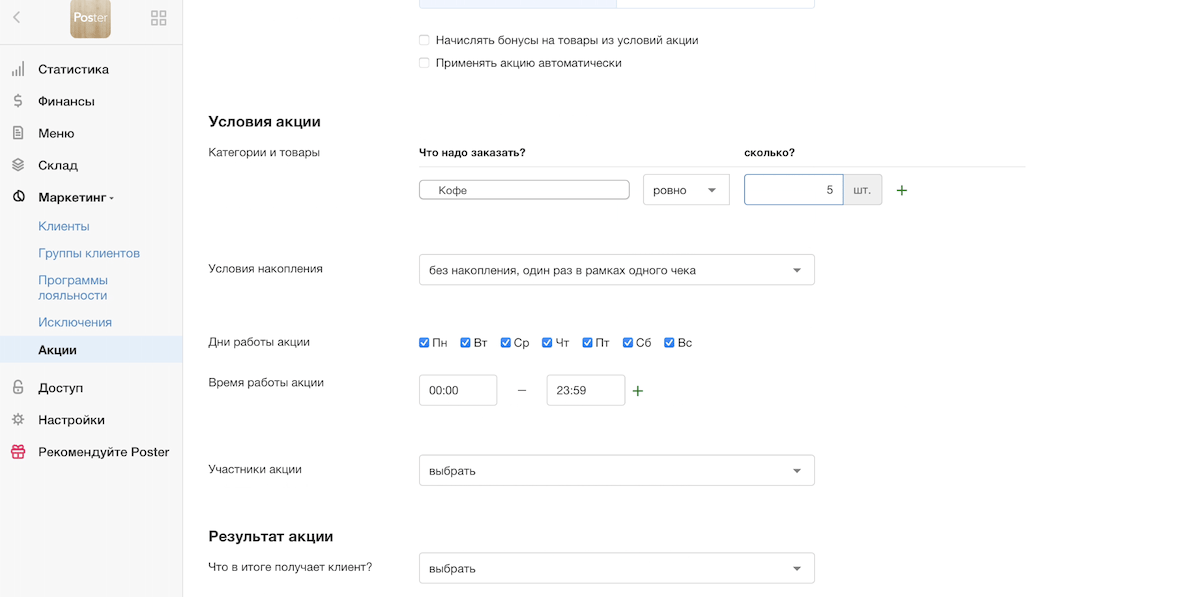Toggle Применять акцию автоматически checkbox
The height and width of the screenshot is (597, 1200).
pyautogui.click(x=424, y=63)
